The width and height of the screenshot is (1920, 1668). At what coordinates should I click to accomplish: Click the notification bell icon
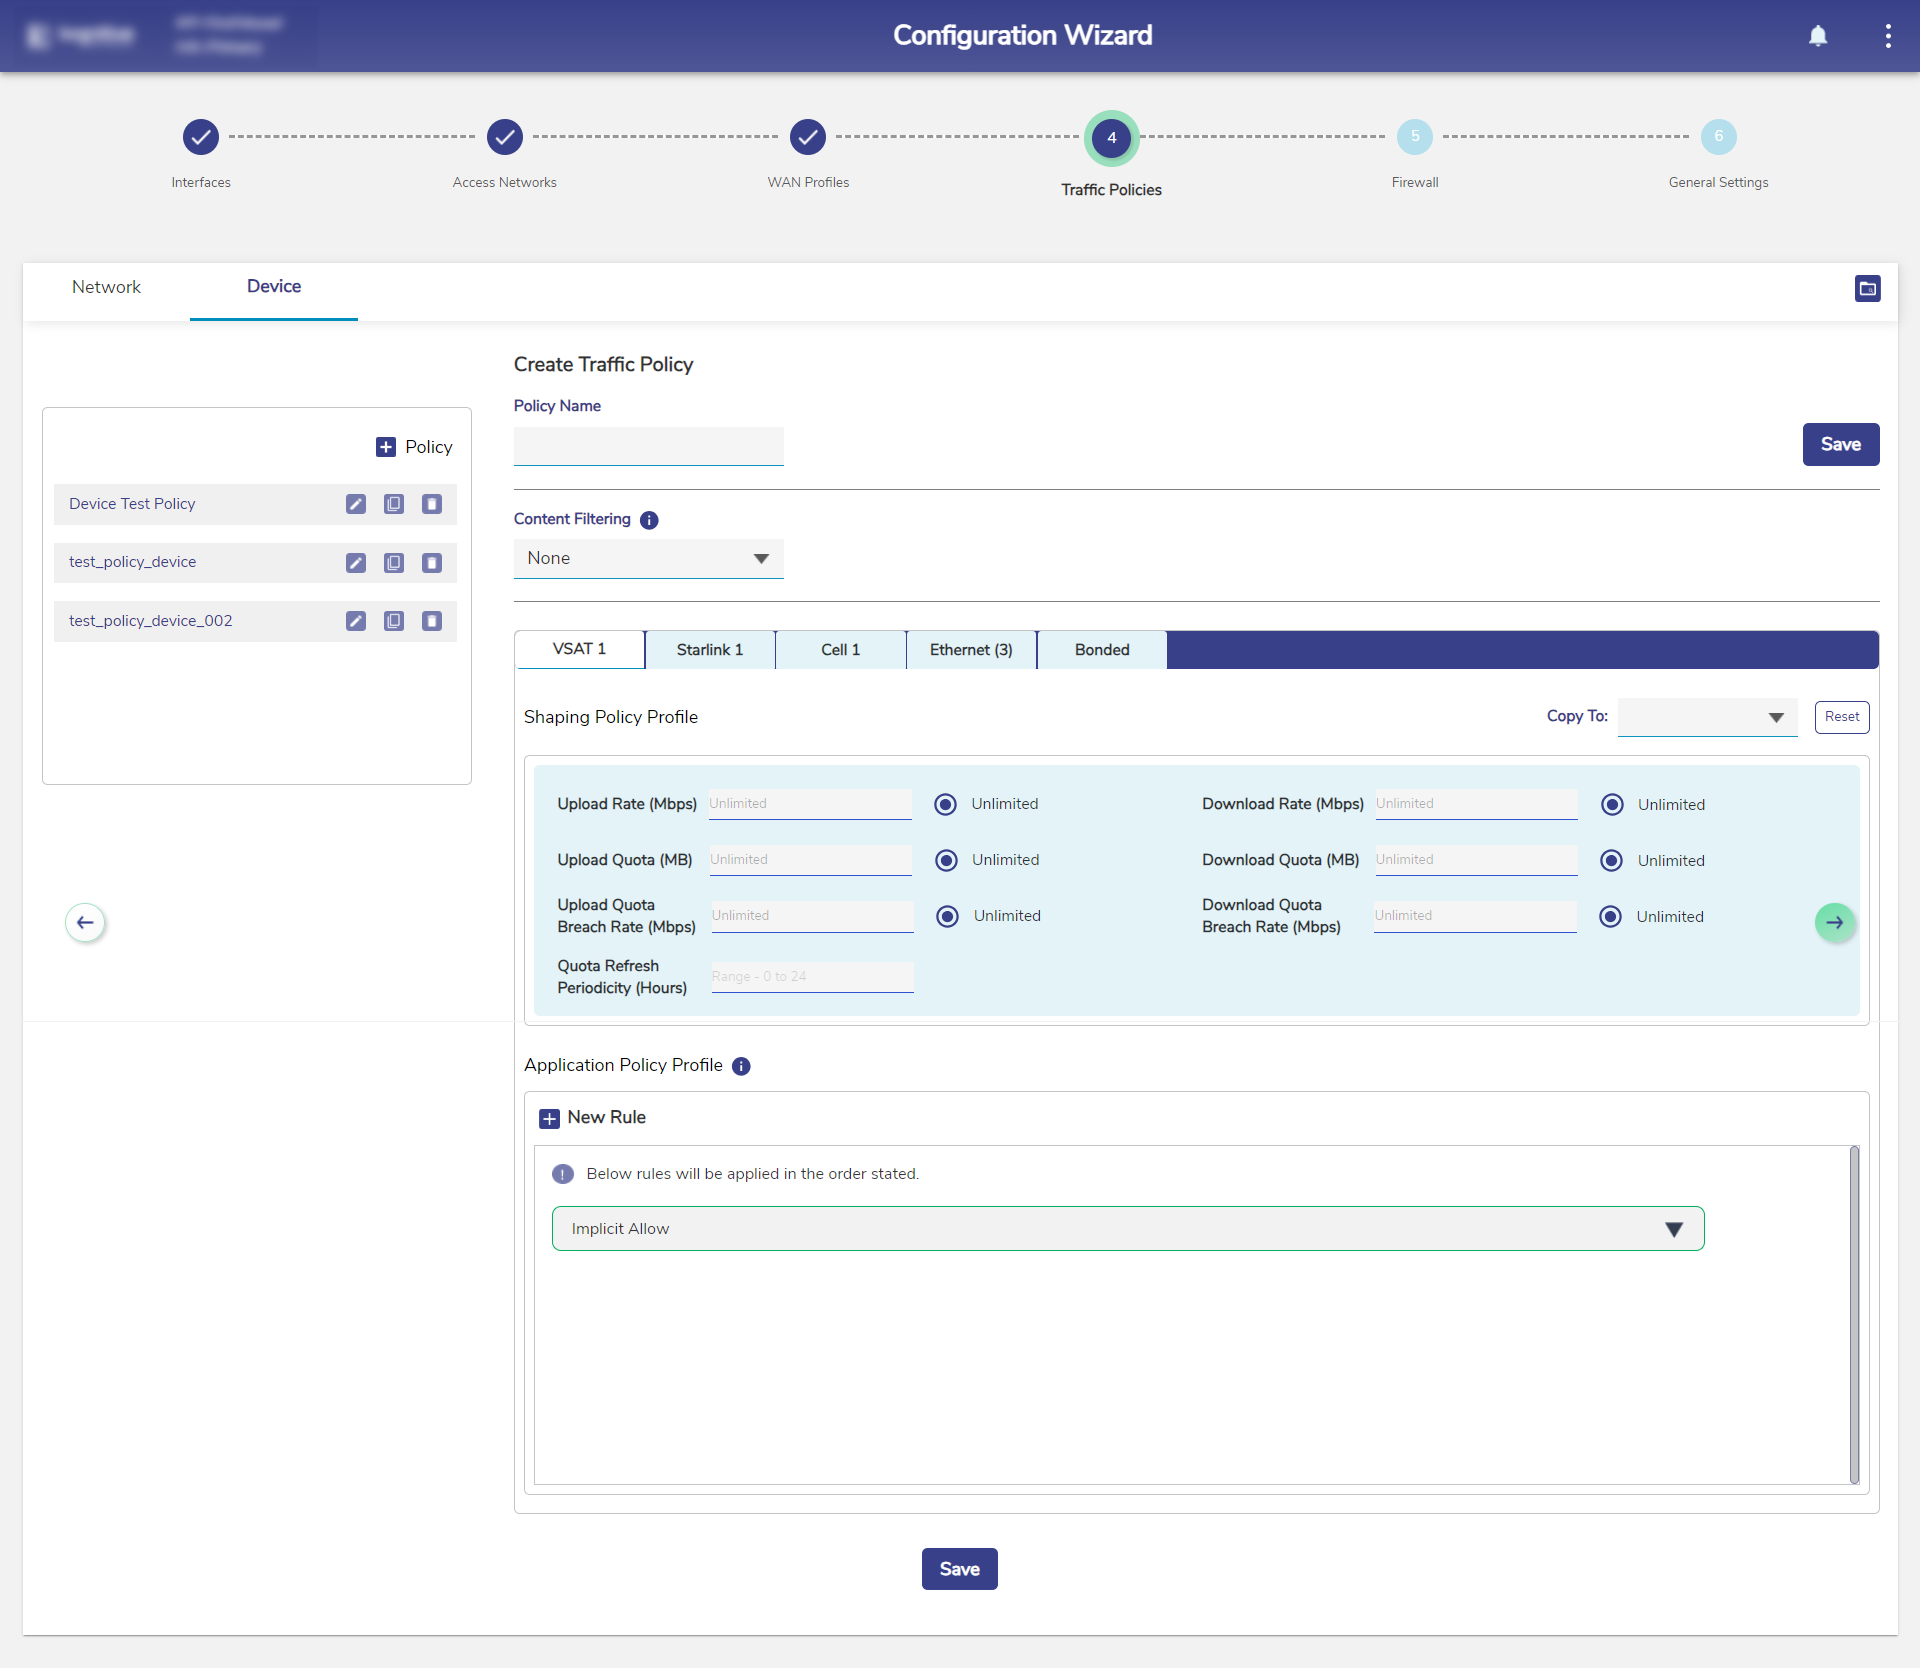1818,36
